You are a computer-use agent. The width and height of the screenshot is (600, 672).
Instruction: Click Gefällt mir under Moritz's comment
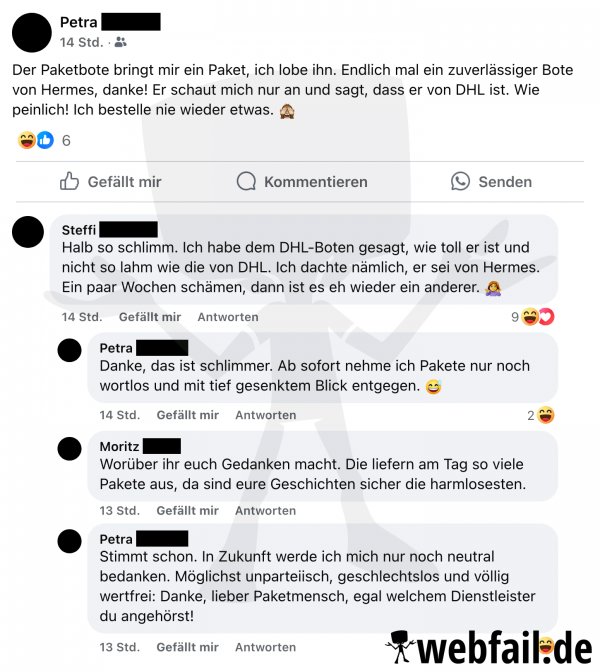(187, 511)
